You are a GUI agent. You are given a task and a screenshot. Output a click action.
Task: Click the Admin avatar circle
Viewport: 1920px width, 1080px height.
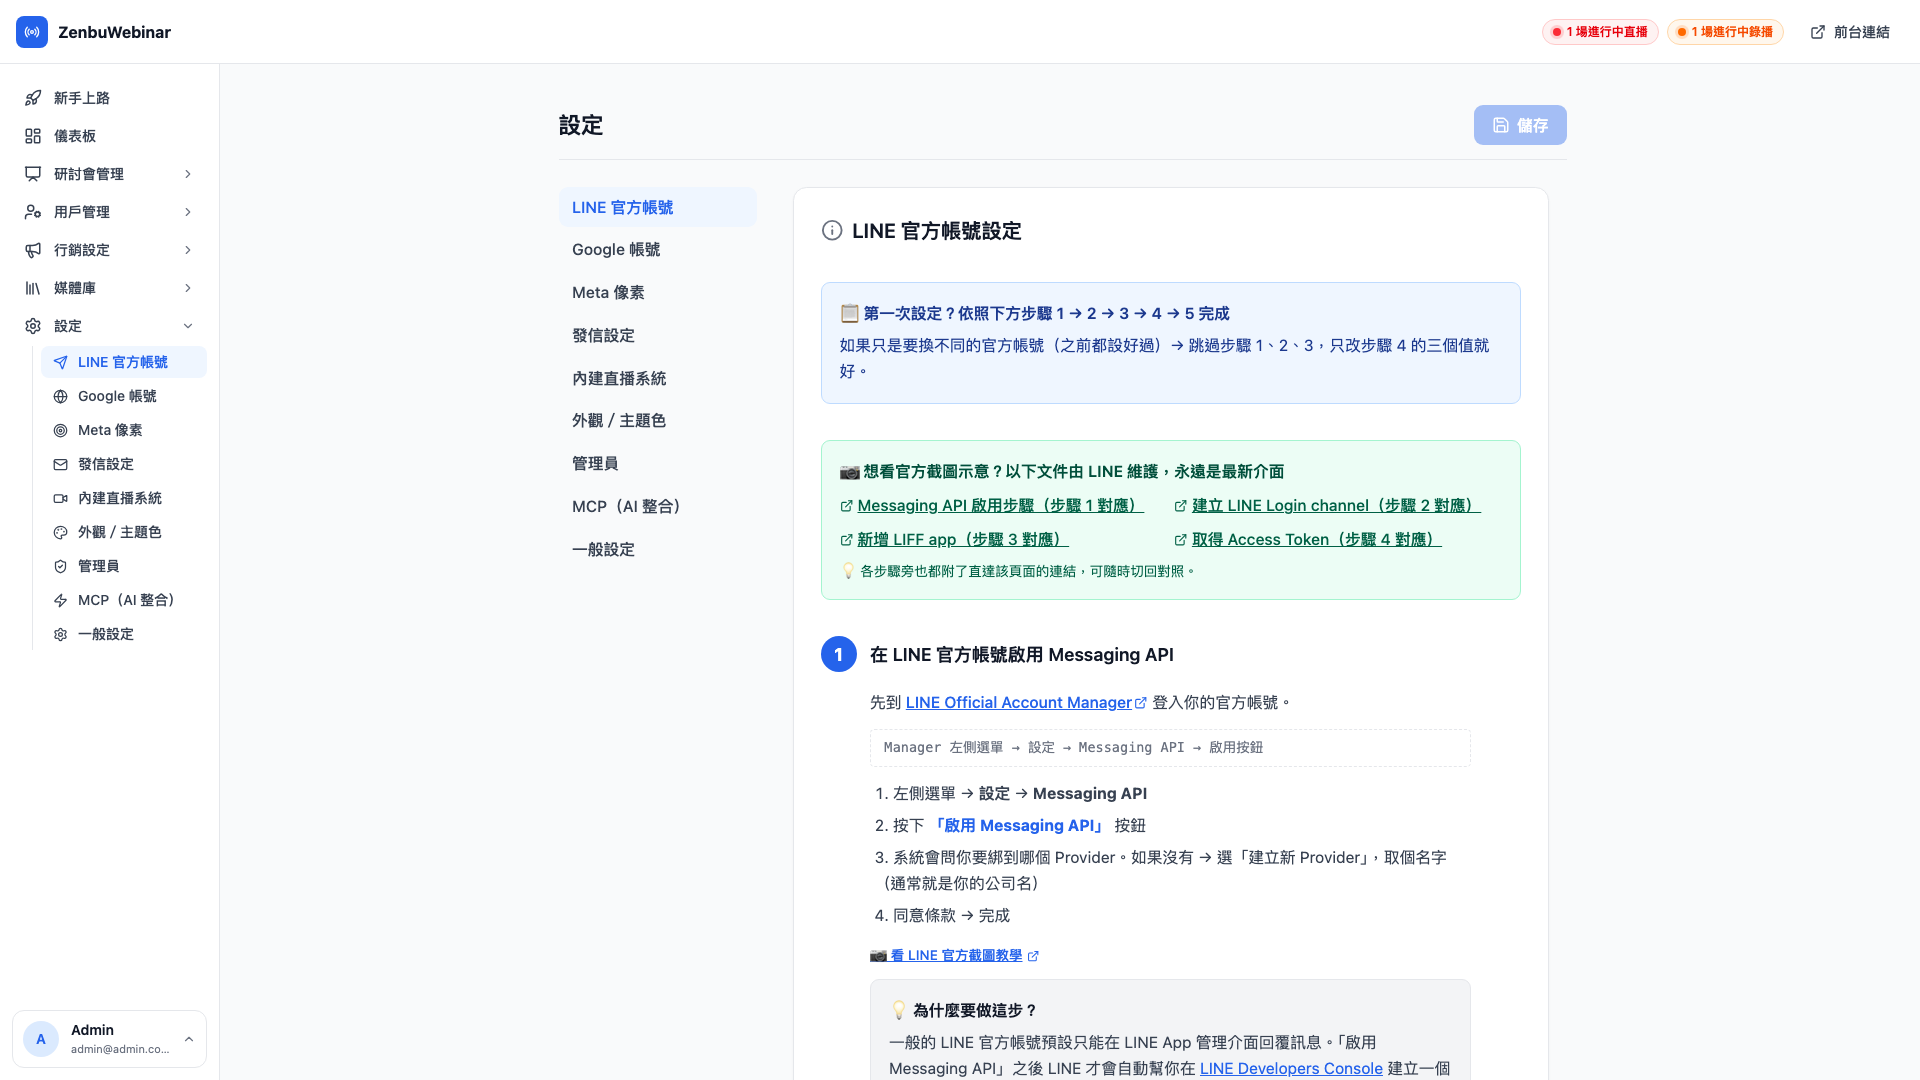[41, 1039]
